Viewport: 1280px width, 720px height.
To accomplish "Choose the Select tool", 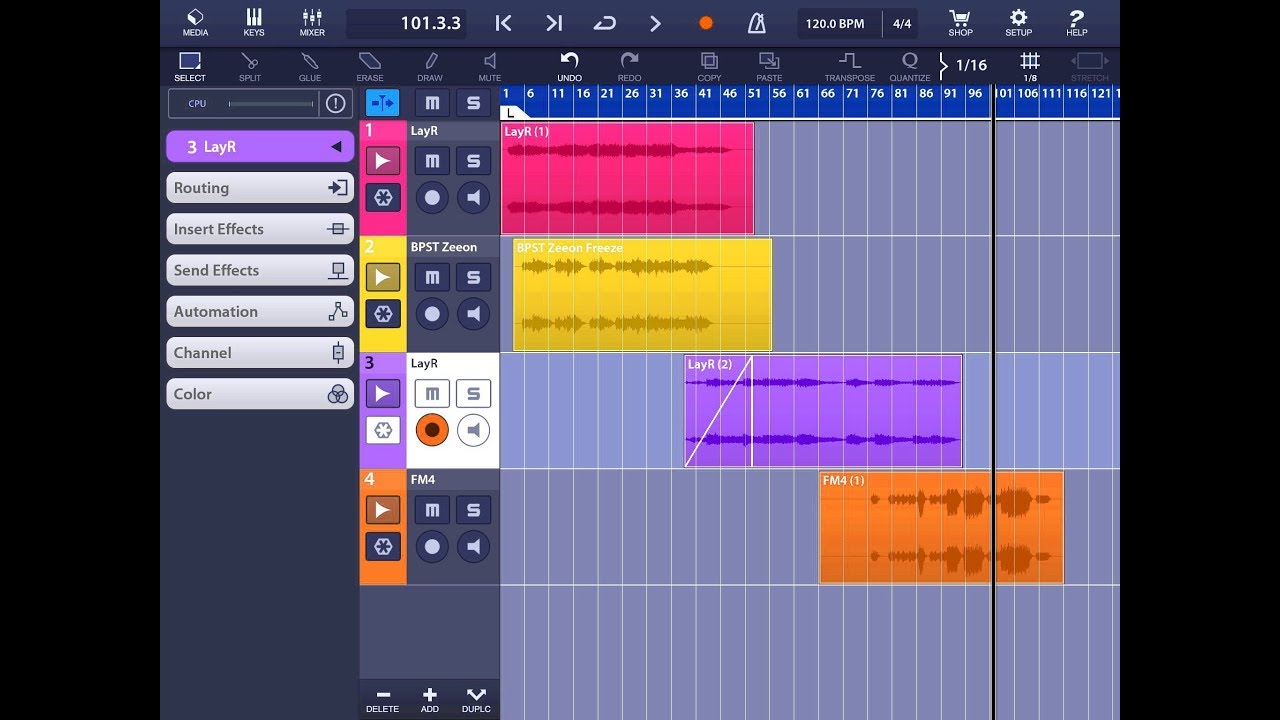I will tap(190, 67).
